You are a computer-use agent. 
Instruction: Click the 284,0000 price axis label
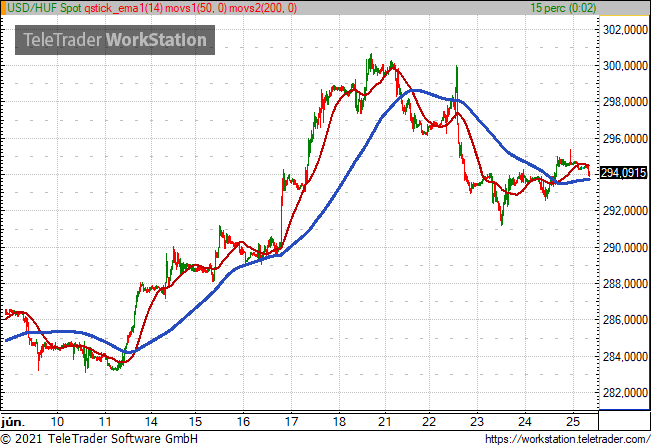click(x=625, y=356)
